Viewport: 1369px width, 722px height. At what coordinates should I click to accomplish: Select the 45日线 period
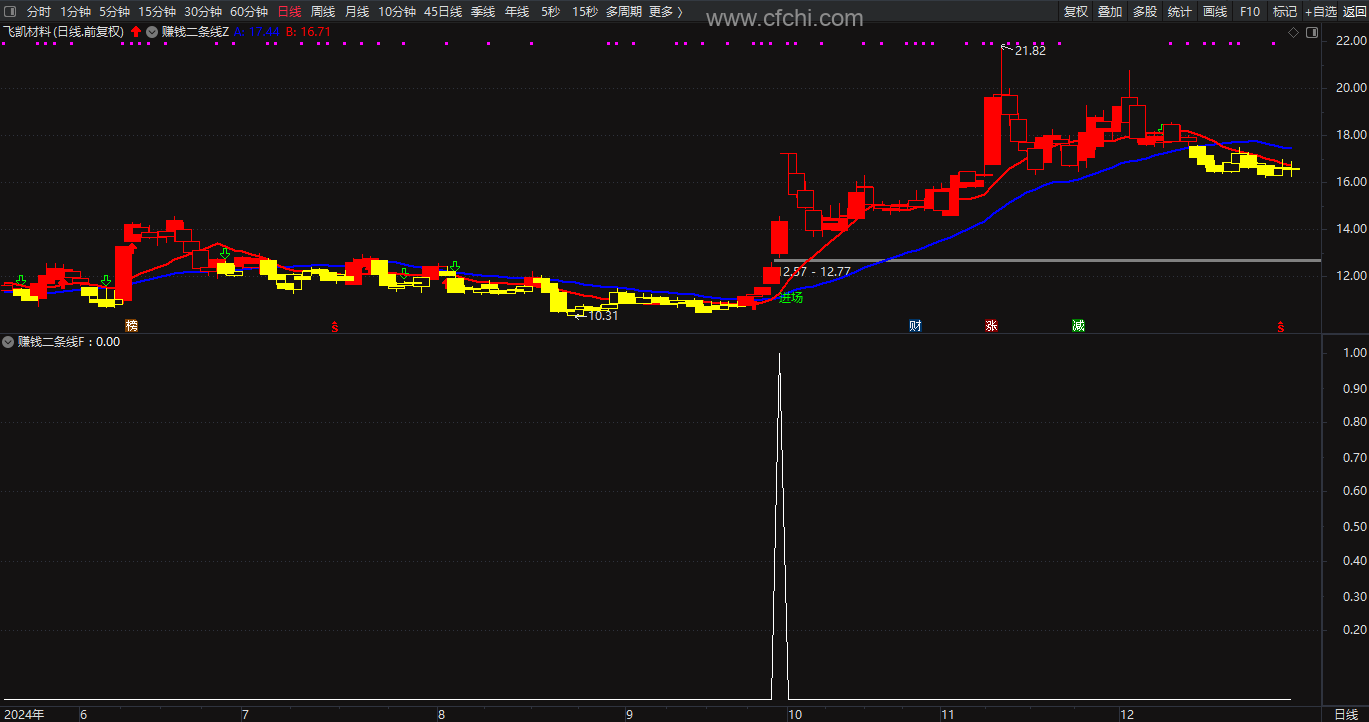pos(442,12)
